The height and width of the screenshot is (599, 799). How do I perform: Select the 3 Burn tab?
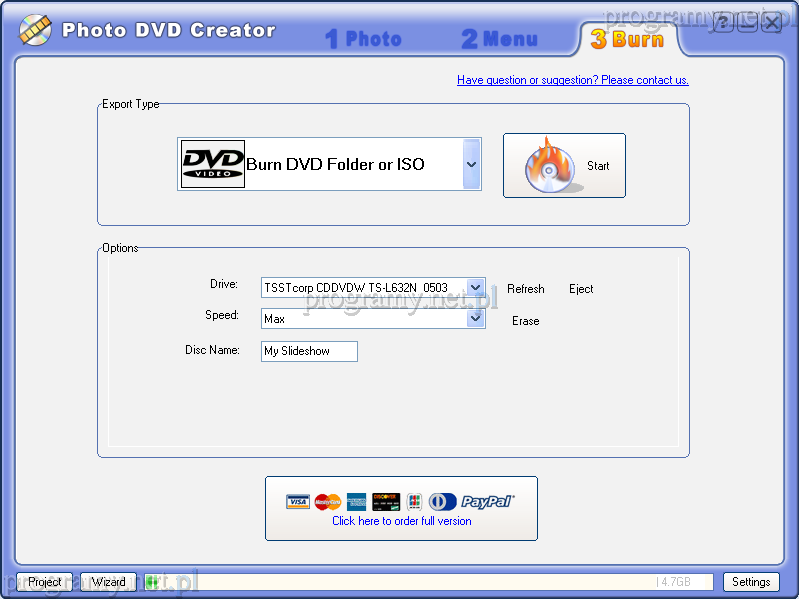[627, 39]
